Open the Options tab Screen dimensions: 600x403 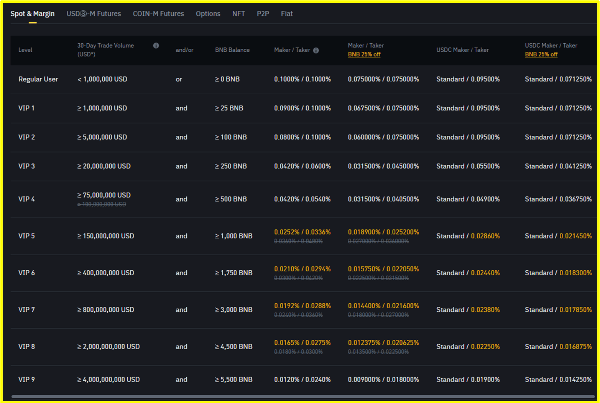[208, 14]
